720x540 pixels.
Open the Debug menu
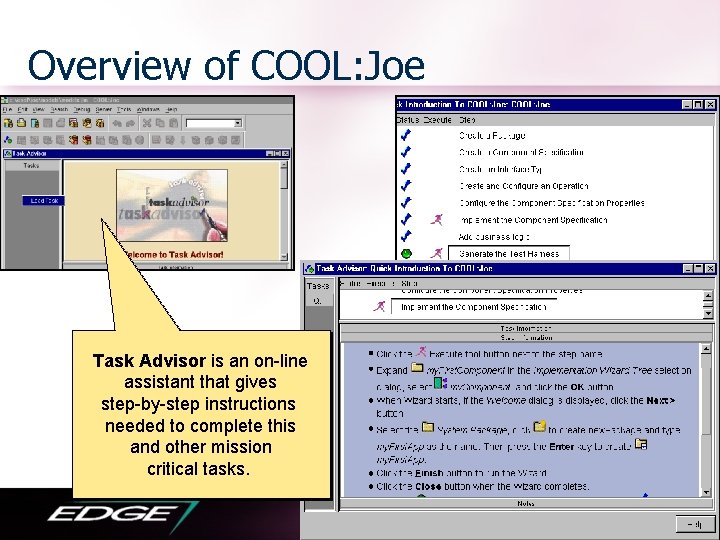click(x=81, y=109)
